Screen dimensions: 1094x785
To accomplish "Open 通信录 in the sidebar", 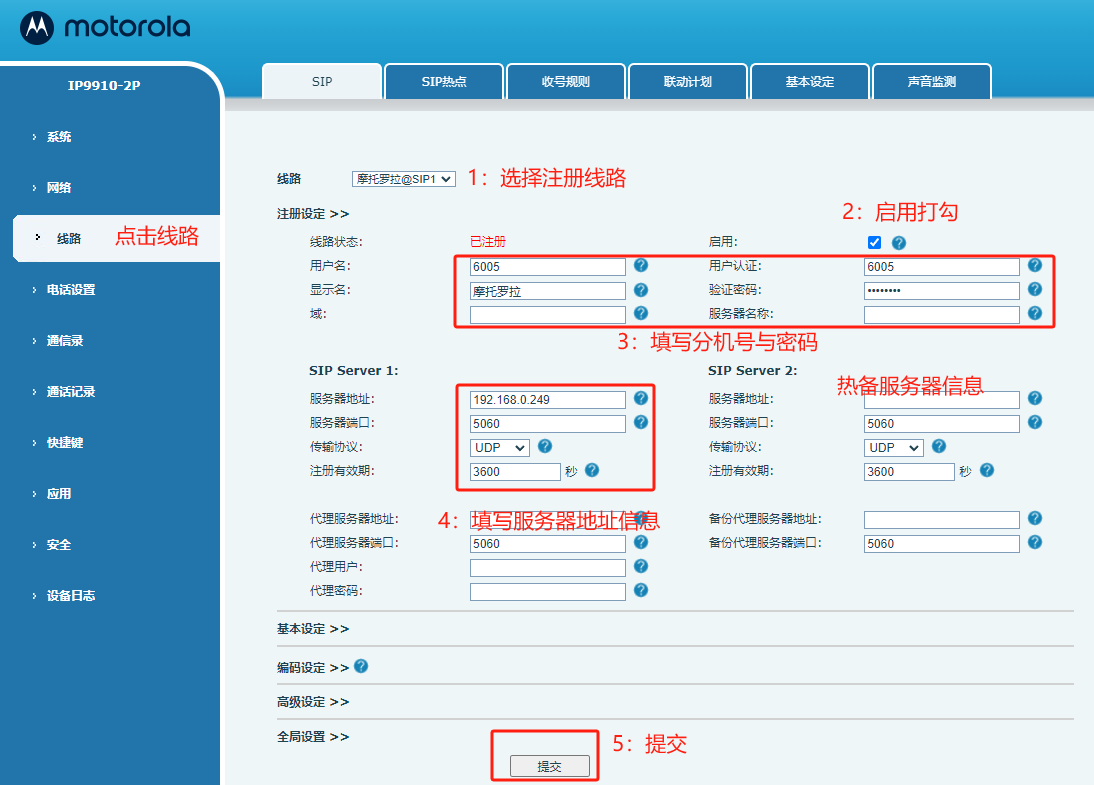I will pyautogui.click(x=64, y=341).
